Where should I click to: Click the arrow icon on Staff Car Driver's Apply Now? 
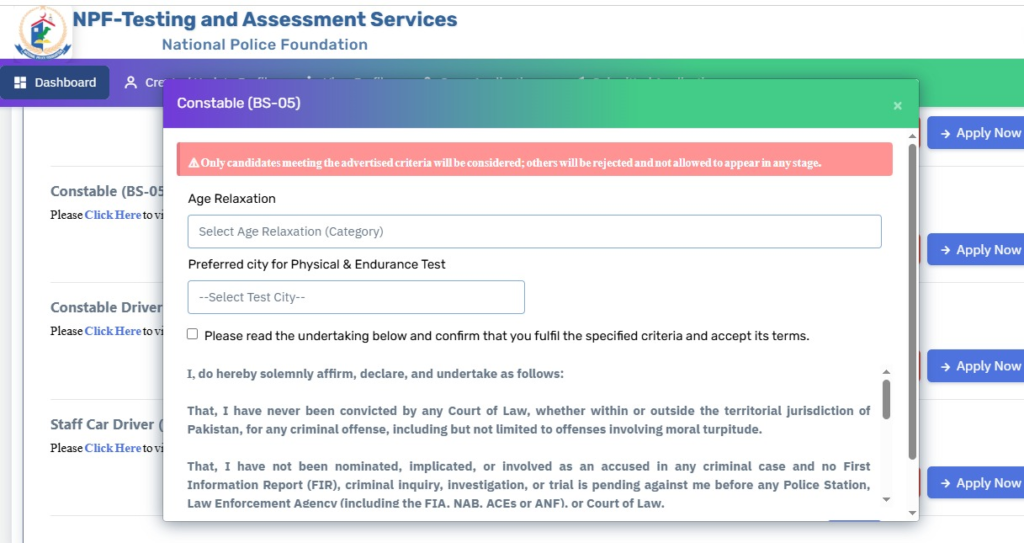945,483
